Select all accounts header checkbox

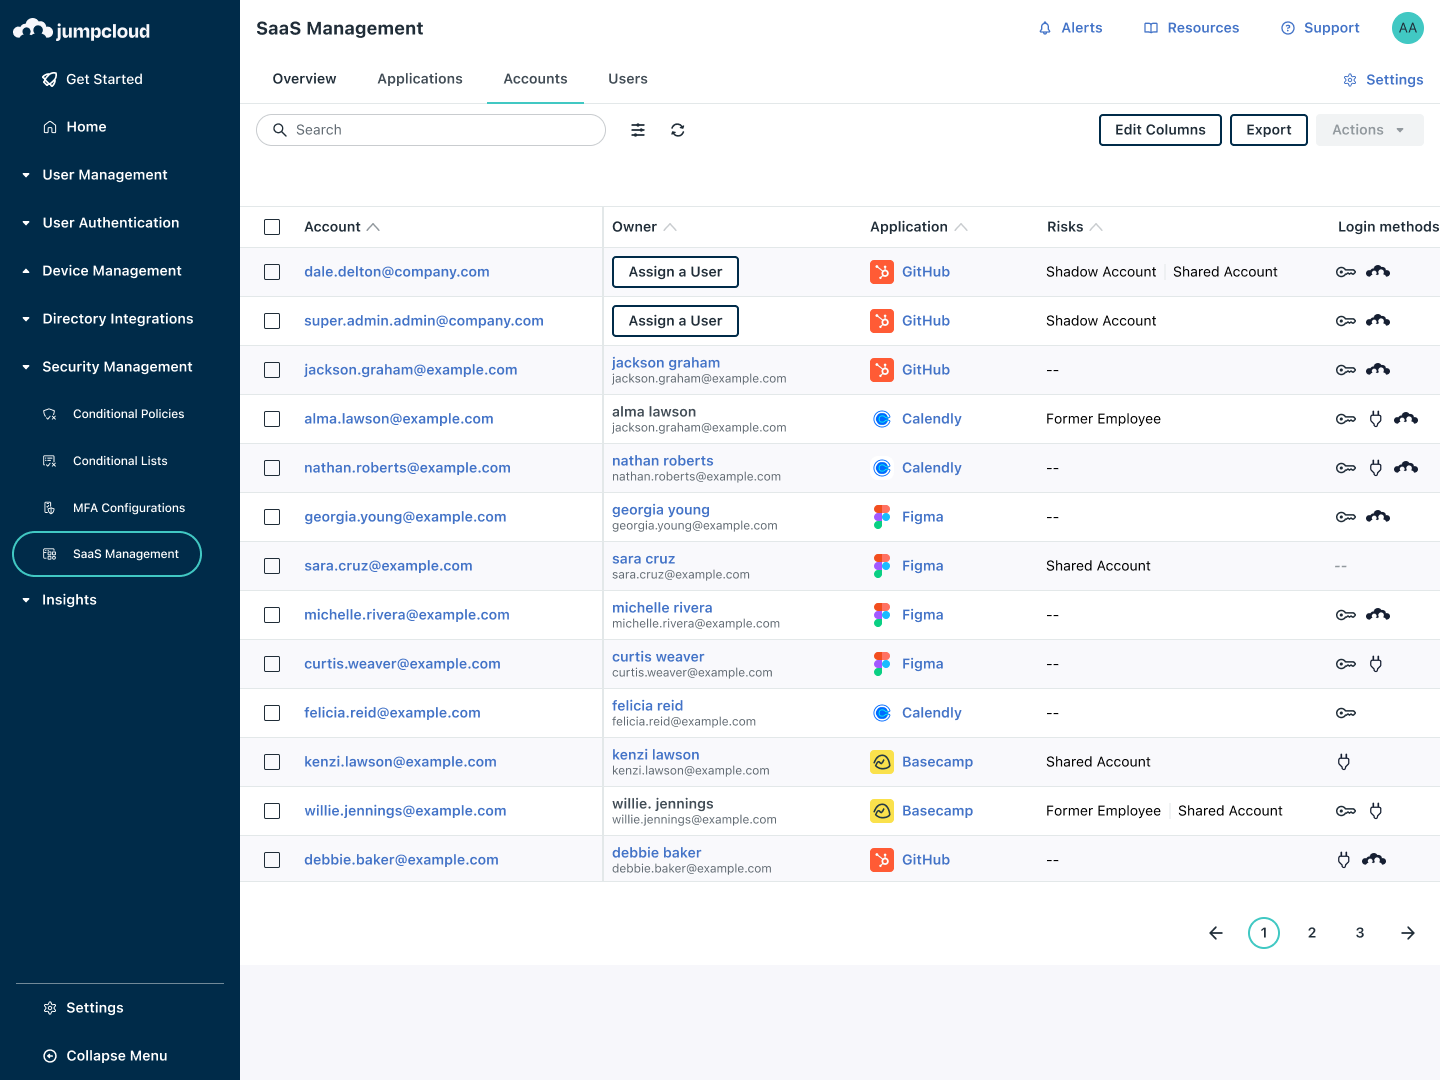pos(272,227)
